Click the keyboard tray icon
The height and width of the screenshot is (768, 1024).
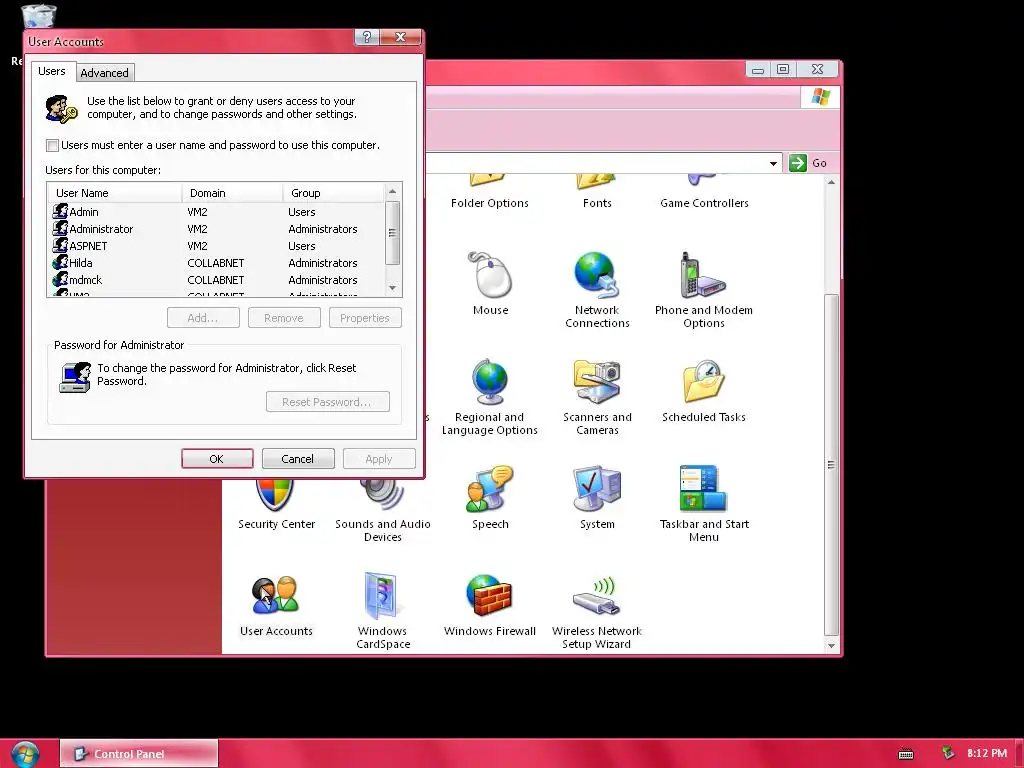(x=906, y=754)
